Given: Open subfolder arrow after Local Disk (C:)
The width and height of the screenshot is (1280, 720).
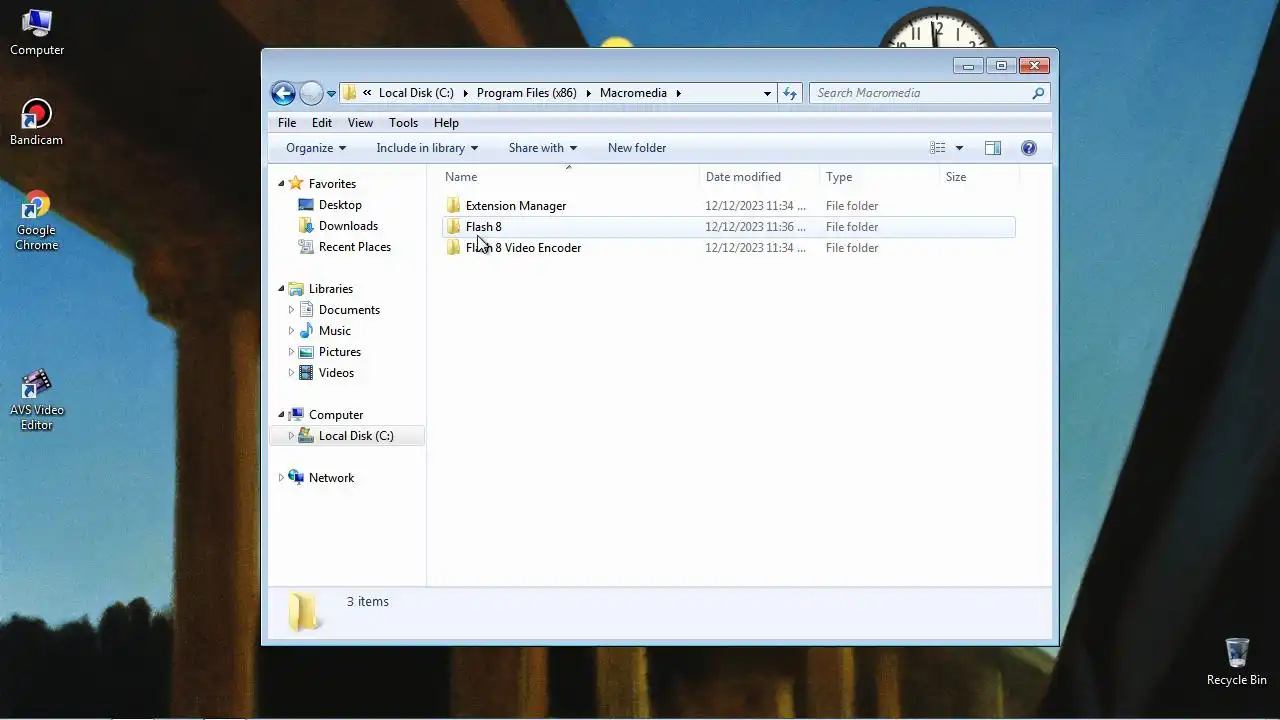Looking at the screenshot, I should (465, 93).
